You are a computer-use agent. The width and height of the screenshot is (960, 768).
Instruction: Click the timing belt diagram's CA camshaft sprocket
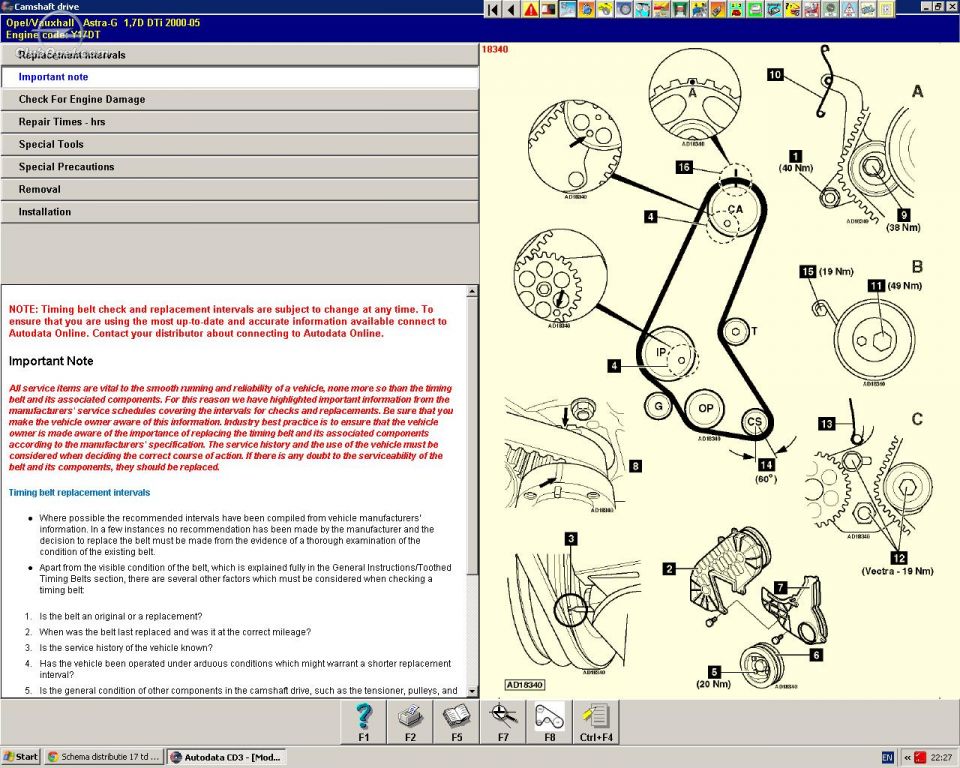[x=734, y=210]
